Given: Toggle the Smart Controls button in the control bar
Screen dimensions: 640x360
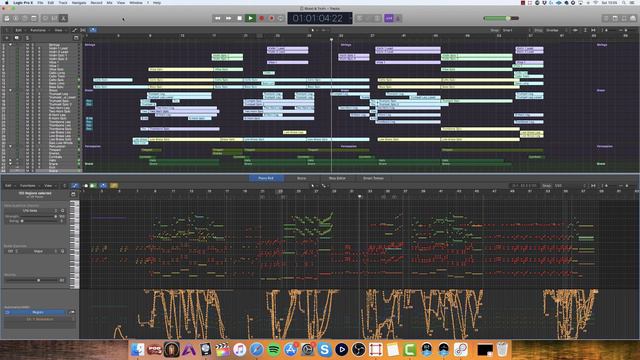Looking at the screenshot, I should pyautogui.click(x=45, y=18).
